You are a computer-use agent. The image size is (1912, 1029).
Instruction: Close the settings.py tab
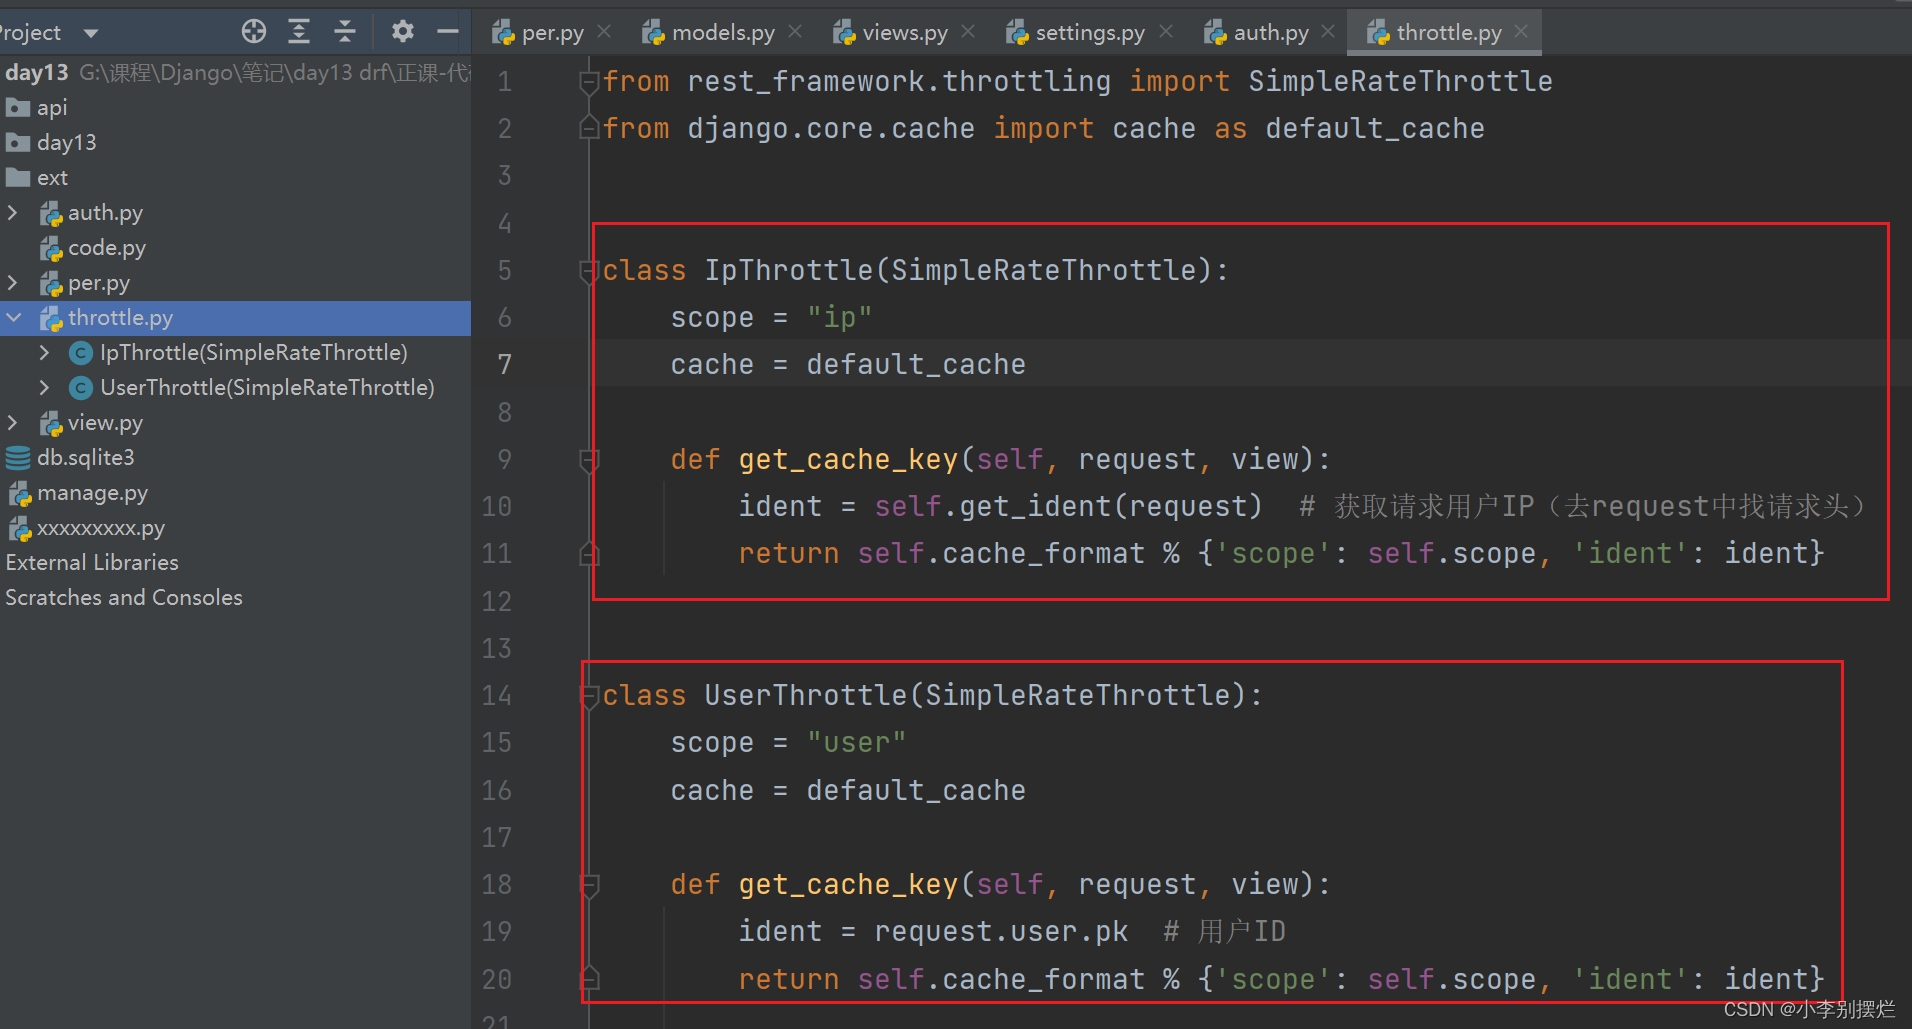pos(1166,32)
